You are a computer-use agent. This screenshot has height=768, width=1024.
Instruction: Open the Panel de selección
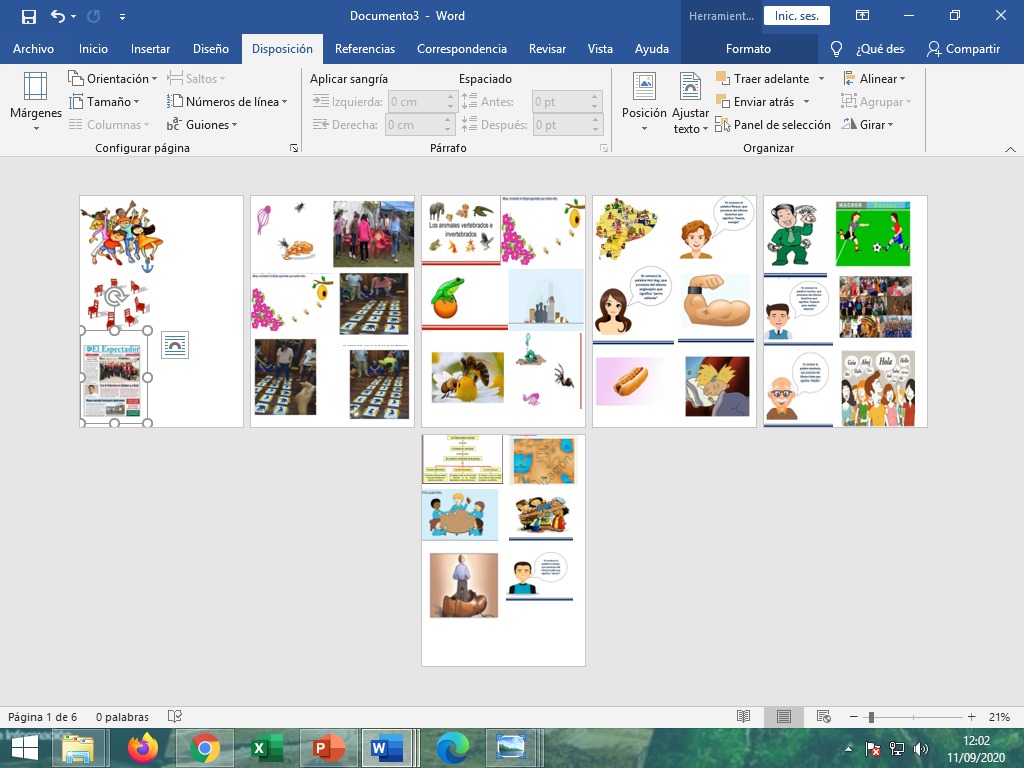[773, 125]
